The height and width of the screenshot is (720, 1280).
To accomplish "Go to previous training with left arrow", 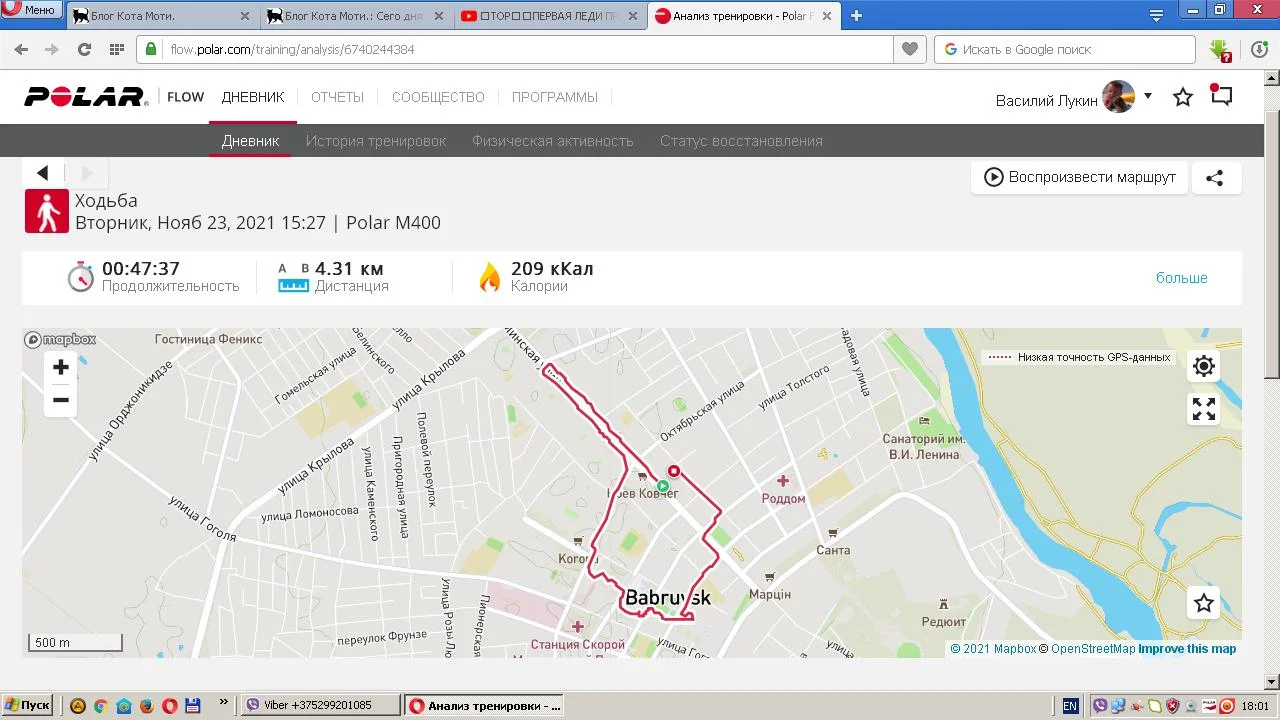I will tap(43, 173).
